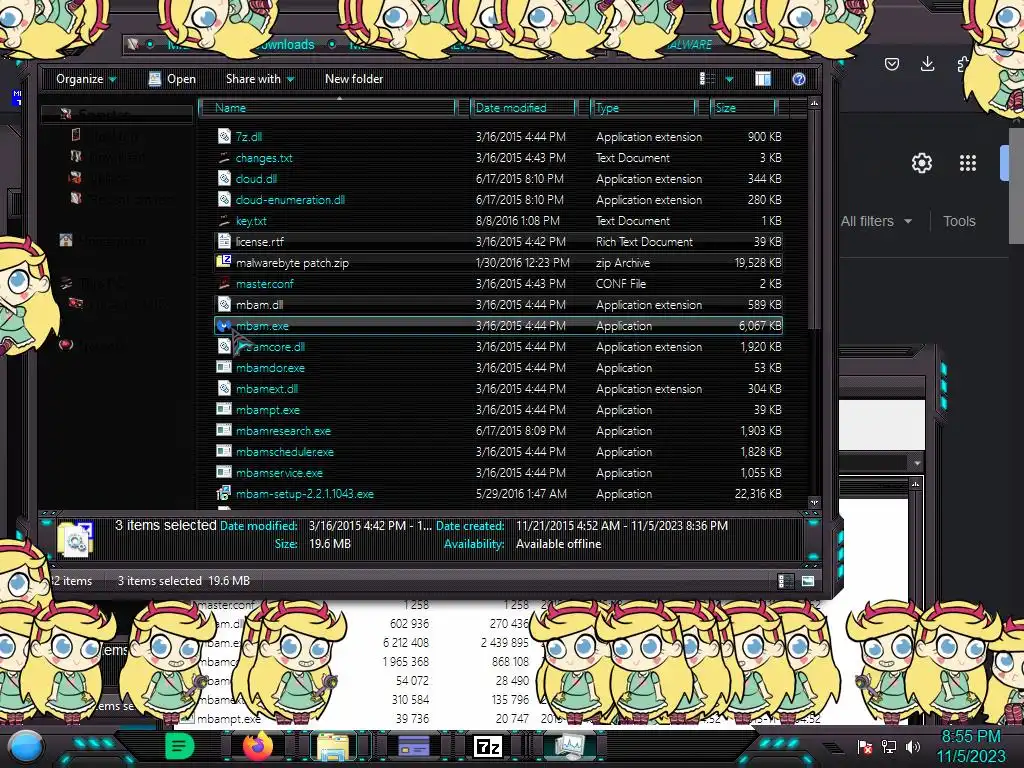Click the Windows Start orb
This screenshot has height=768, width=1024.
[26, 747]
